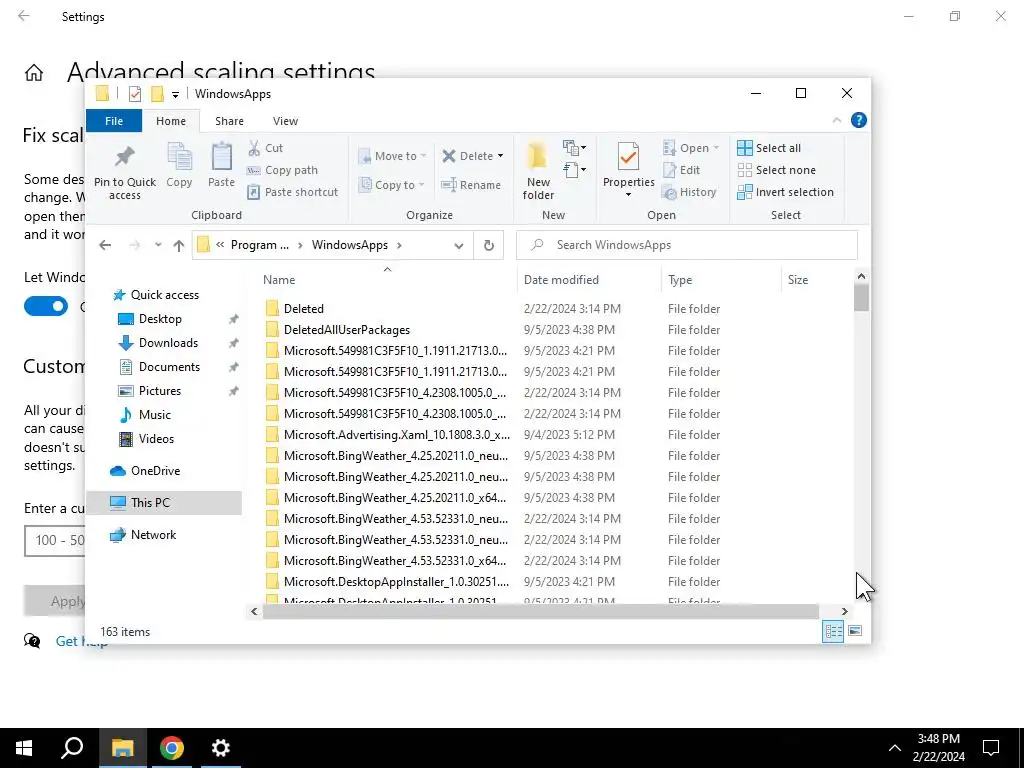Select This PC in navigation pane
This screenshot has height=768, width=1024.
pos(164,503)
